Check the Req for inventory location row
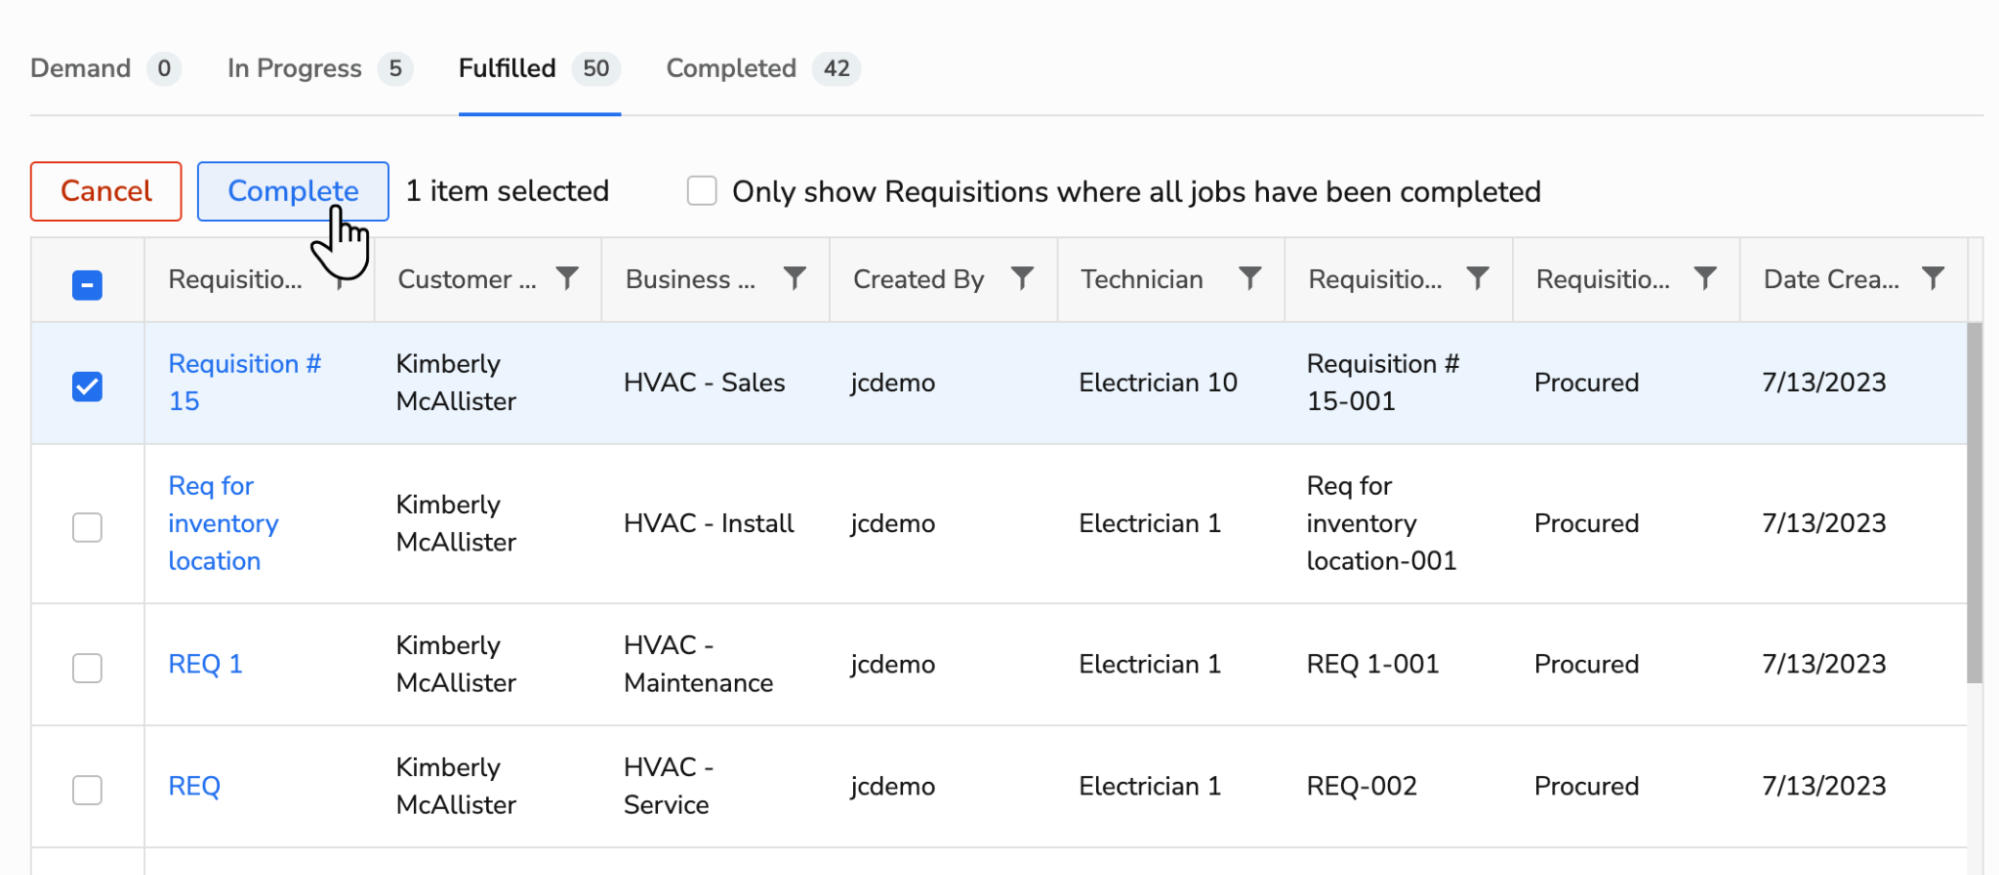 pyautogui.click(x=87, y=527)
